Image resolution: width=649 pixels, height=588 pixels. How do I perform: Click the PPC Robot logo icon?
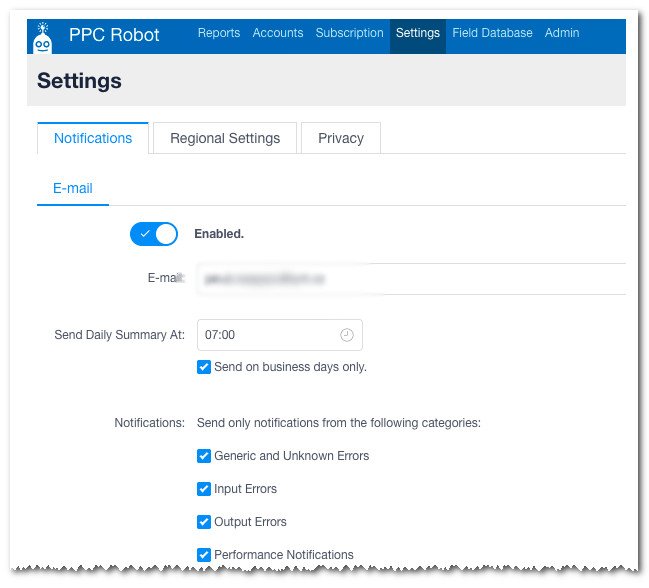(x=43, y=38)
